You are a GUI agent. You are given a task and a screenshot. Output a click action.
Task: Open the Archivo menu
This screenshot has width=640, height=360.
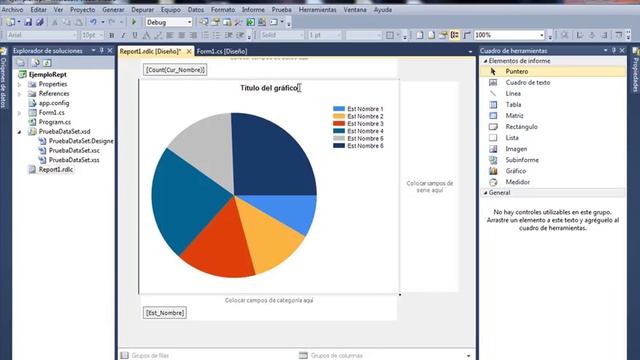[13, 9]
